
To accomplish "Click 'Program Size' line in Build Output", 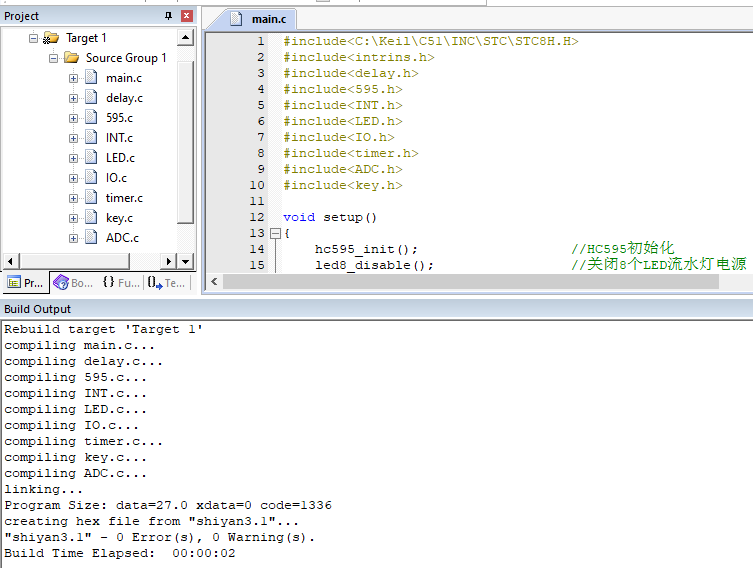I will (x=168, y=506).
